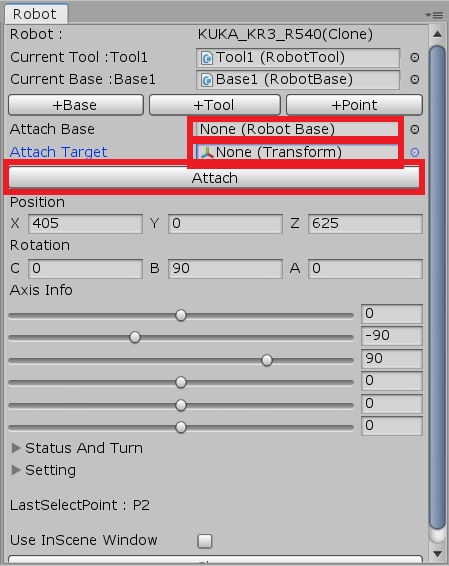Image resolution: width=449 pixels, height=566 pixels.
Task: Click the scrollbar down arrow
Action: [x=437, y=554]
